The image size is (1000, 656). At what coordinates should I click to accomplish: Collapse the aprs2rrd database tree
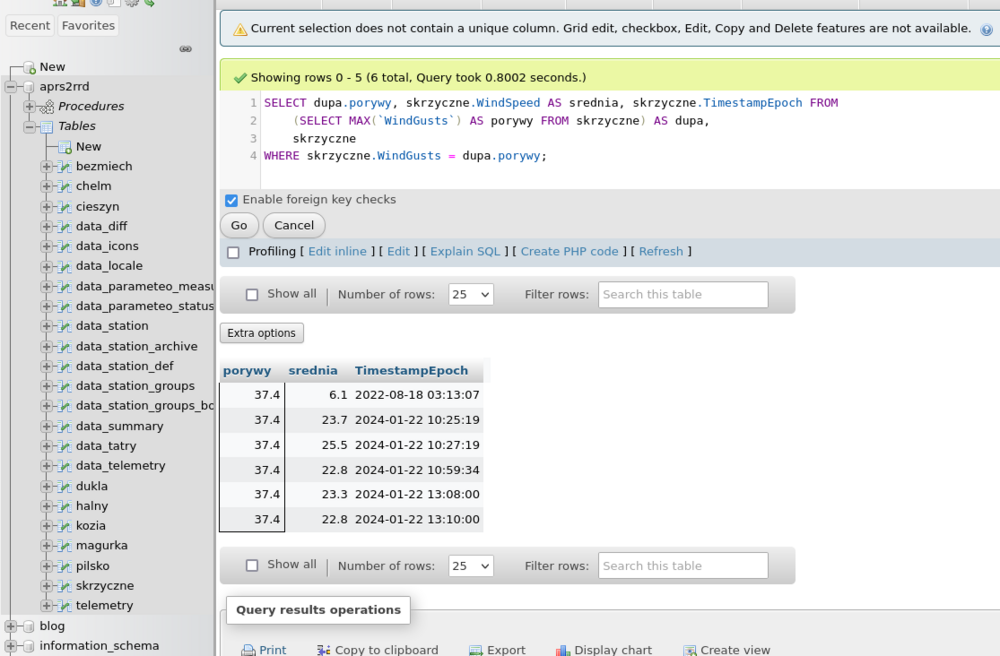11,87
